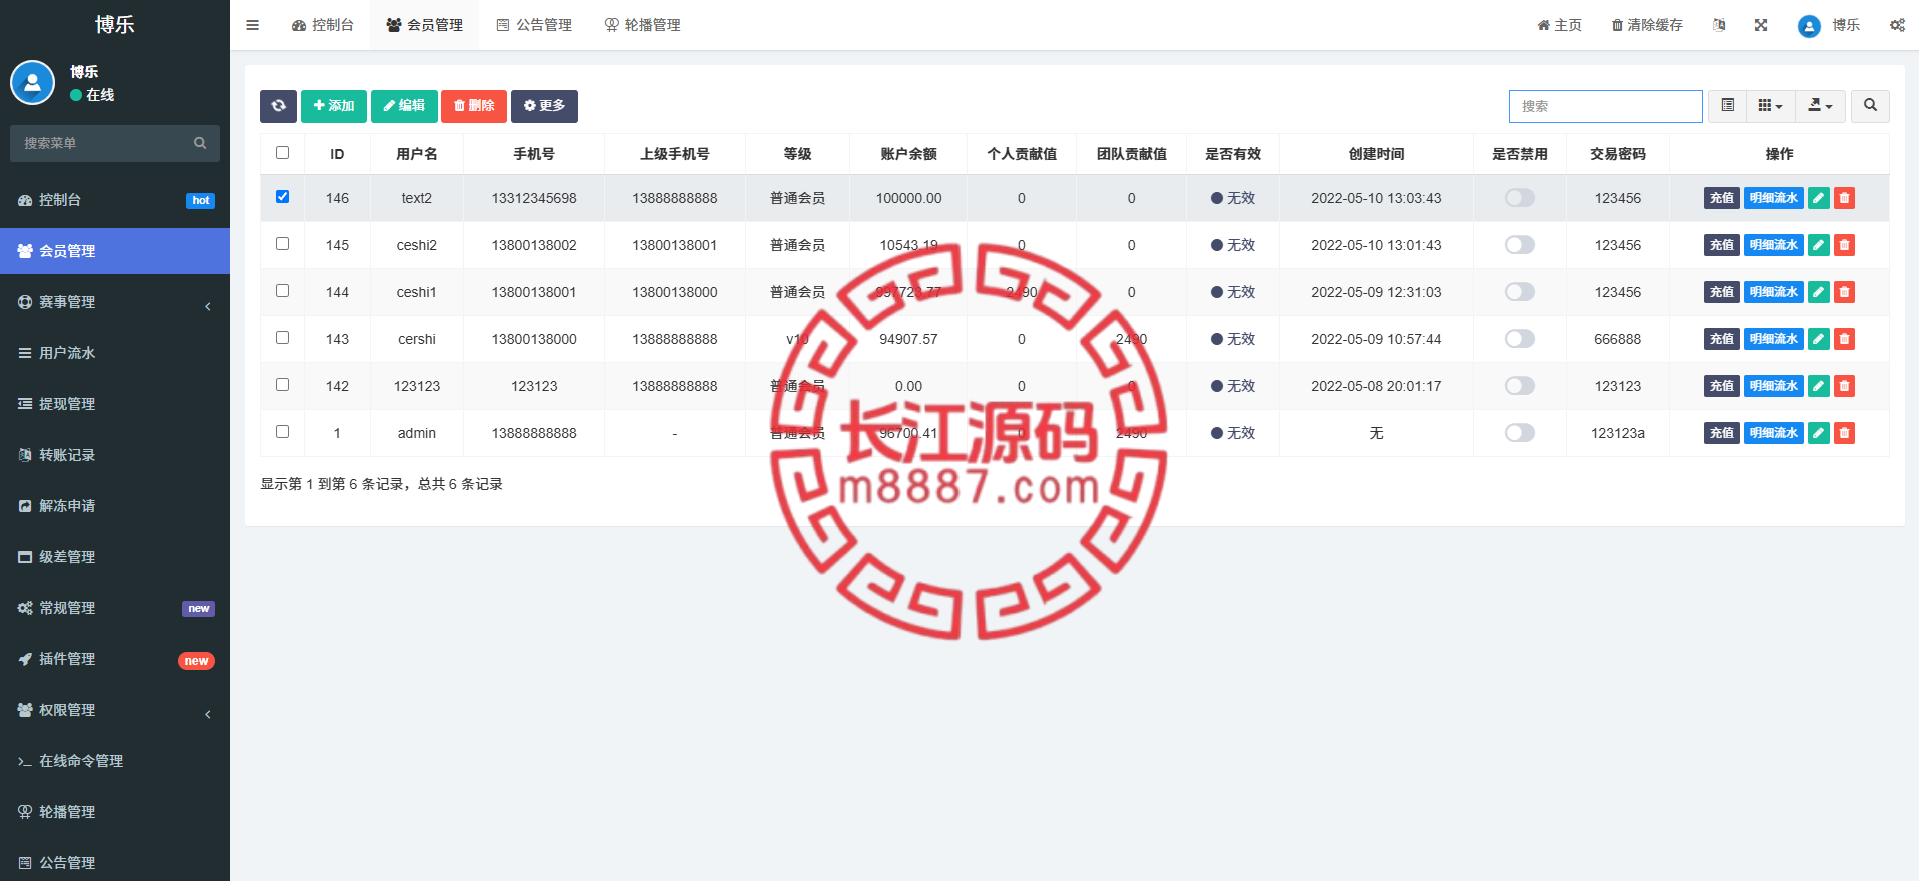1919x881 pixels.
Task: Open 级差管理 in sidebar
Action: coord(115,557)
